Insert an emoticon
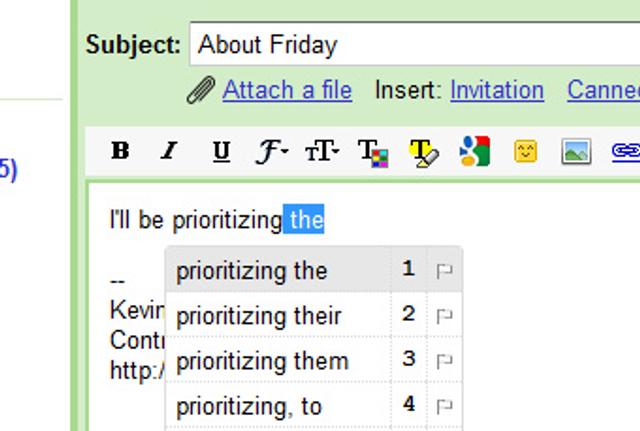Viewport: 640px width, 431px height. click(x=526, y=151)
